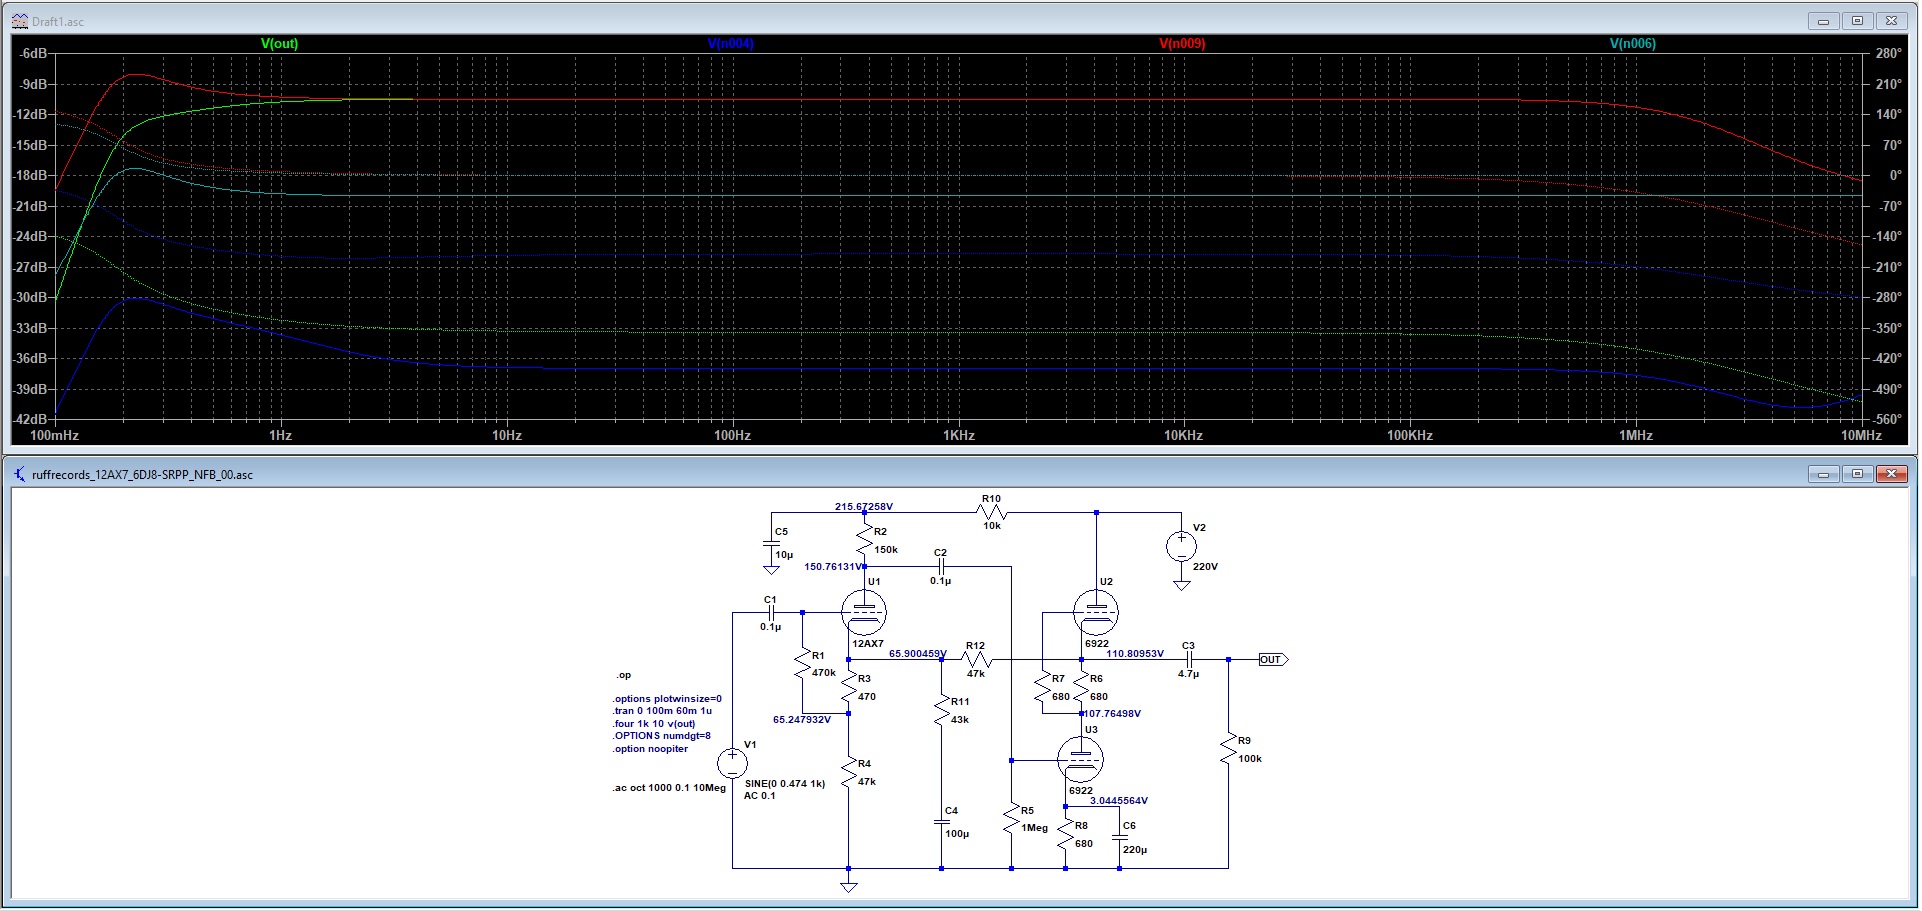Click the Draft1.asc plot window icon
The width and height of the screenshot is (1922, 911).
(20, 21)
